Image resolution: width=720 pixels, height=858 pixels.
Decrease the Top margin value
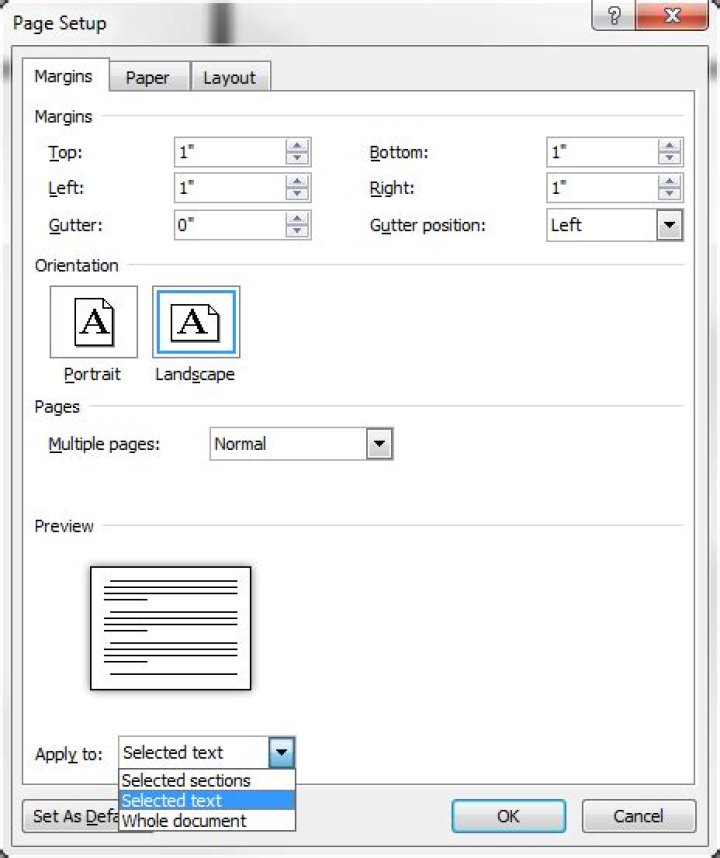pyautogui.click(x=297, y=158)
